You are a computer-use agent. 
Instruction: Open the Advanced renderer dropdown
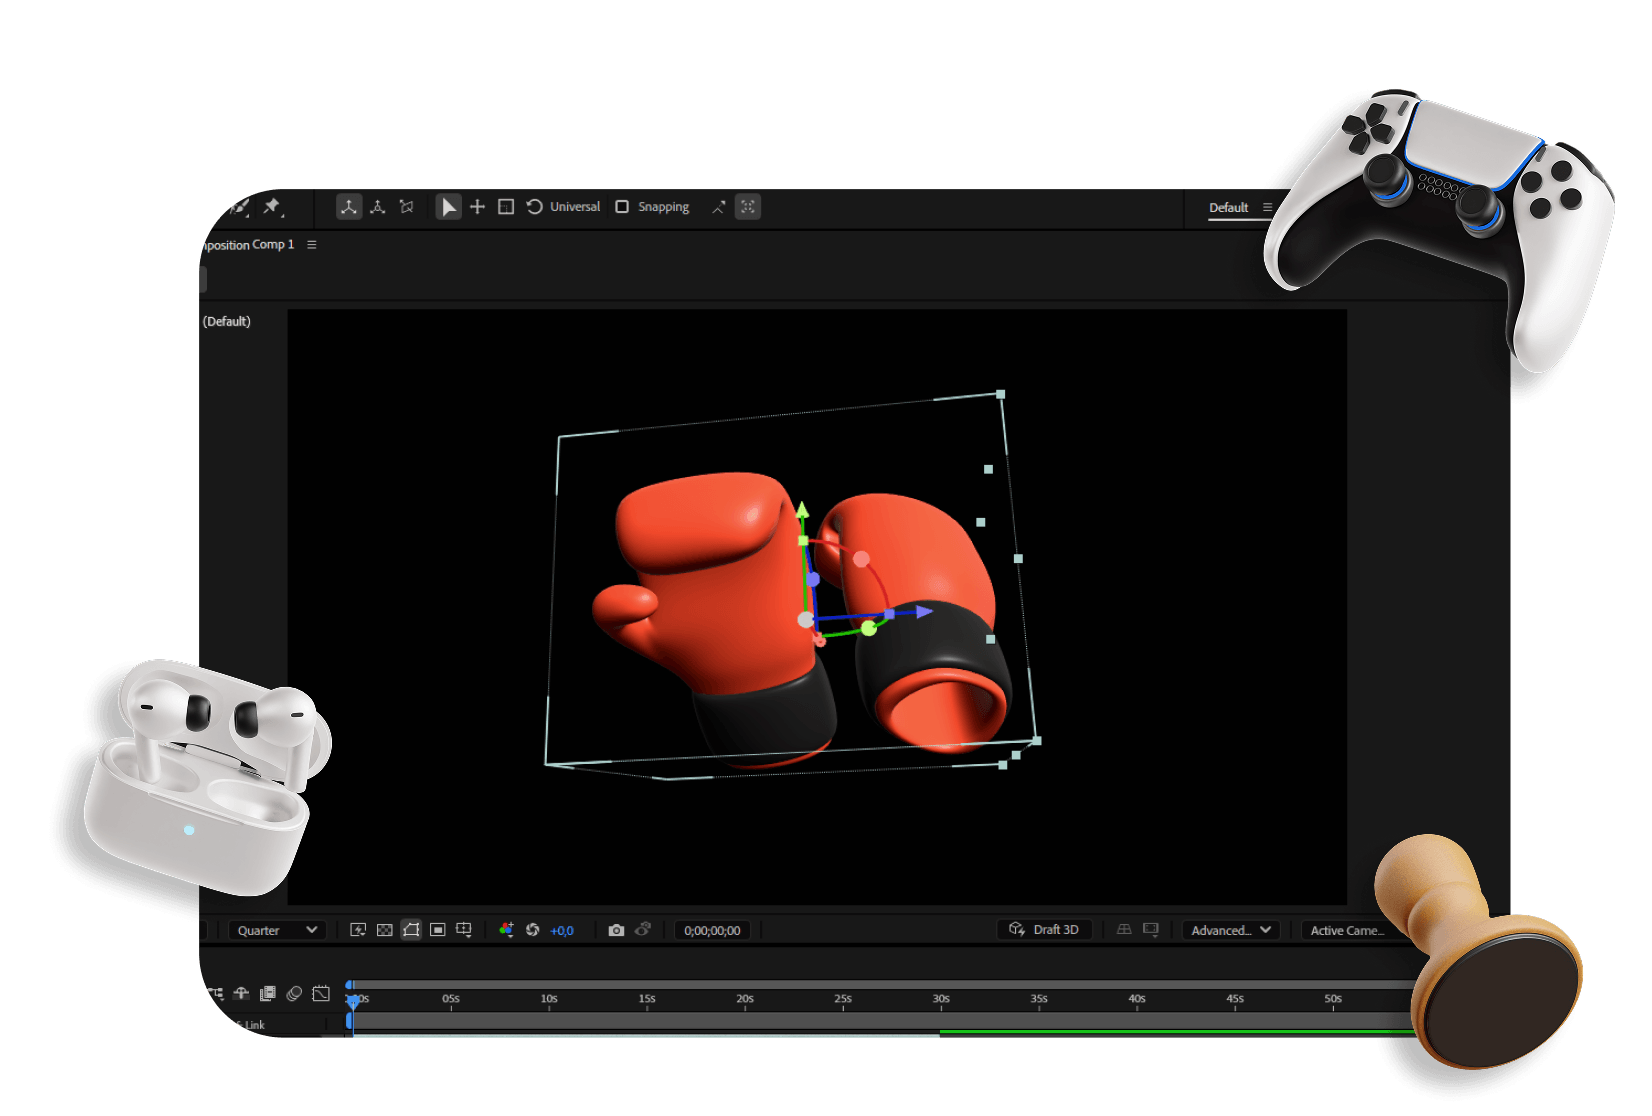click(x=1230, y=930)
